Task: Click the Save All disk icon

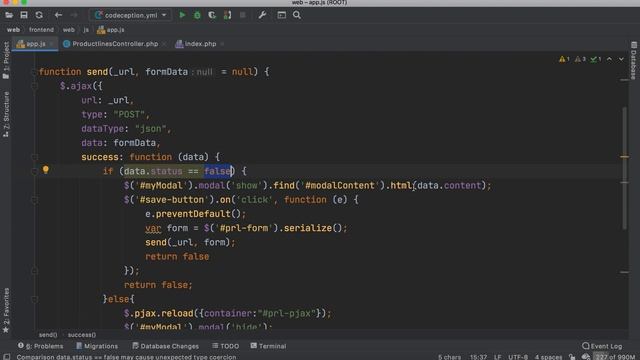Action: pyautogui.click(x=24, y=15)
